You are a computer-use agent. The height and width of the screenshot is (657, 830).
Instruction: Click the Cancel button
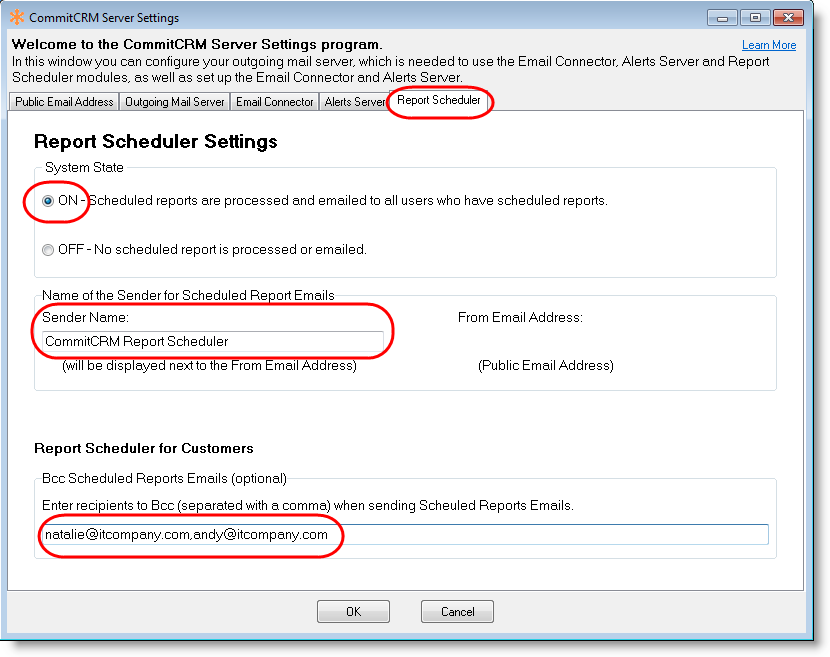click(457, 612)
